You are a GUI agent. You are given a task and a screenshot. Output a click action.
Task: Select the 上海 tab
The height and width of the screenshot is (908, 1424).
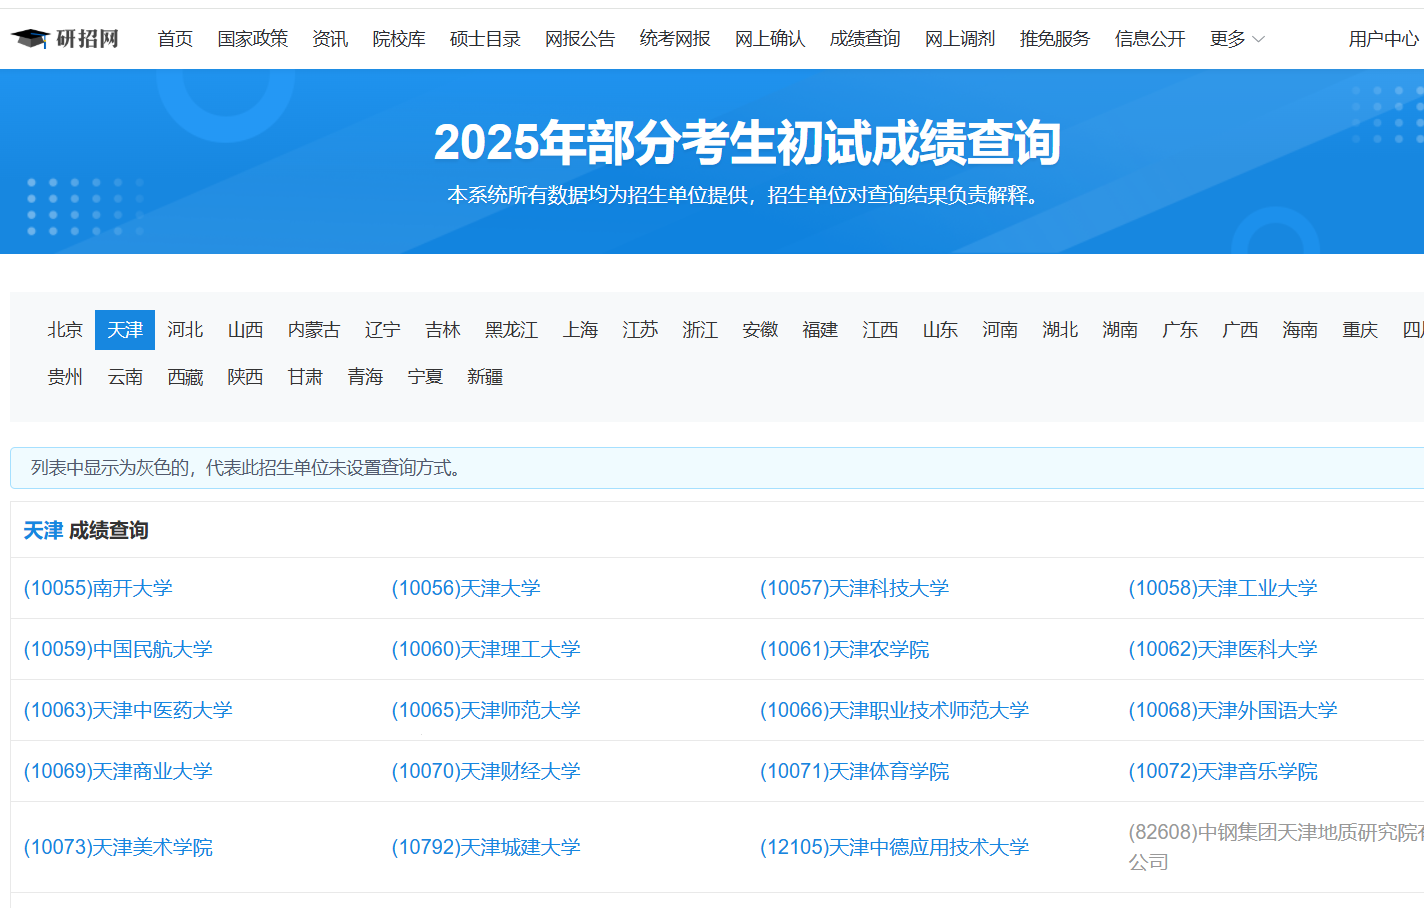coord(581,330)
